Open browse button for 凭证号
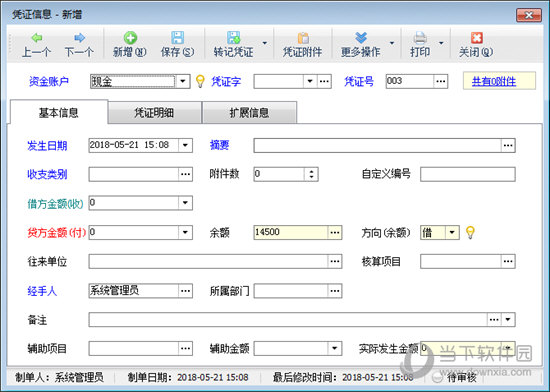Image resolution: width=550 pixels, height=392 pixels. point(441,81)
